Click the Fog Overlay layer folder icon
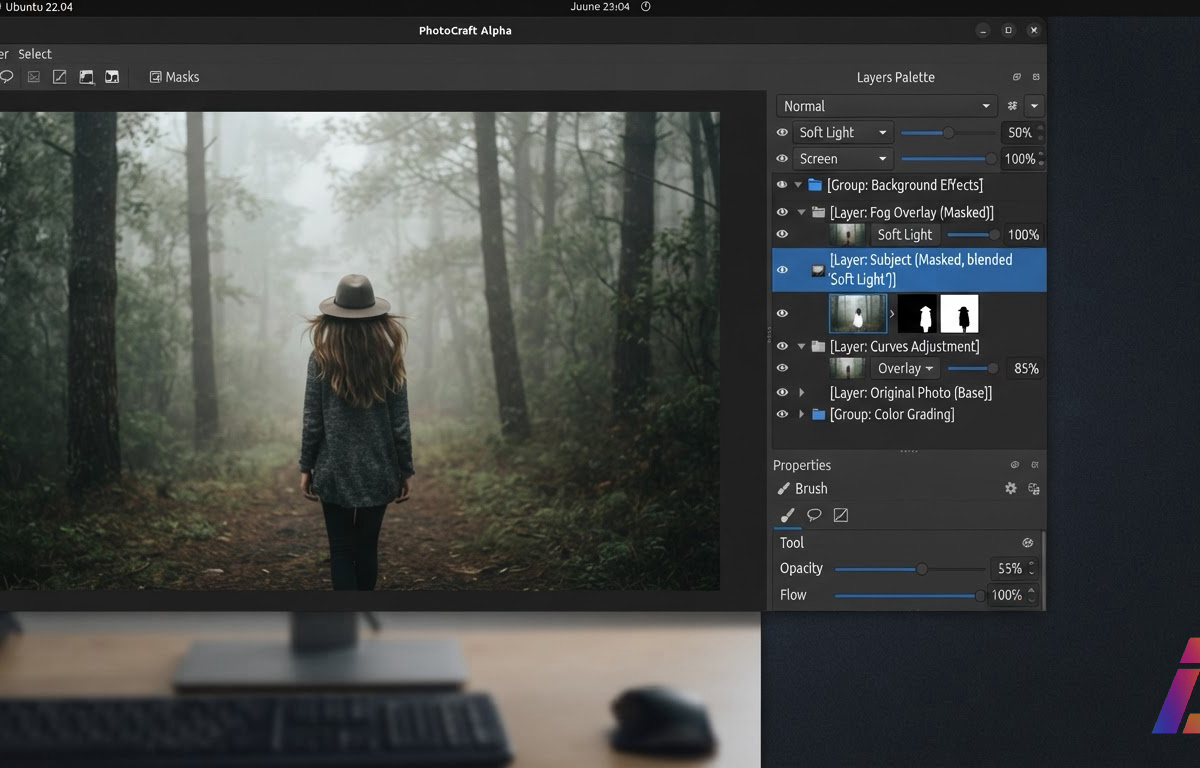The width and height of the screenshot is (1200, 768). pyautogui.click(x=818, y=212)
